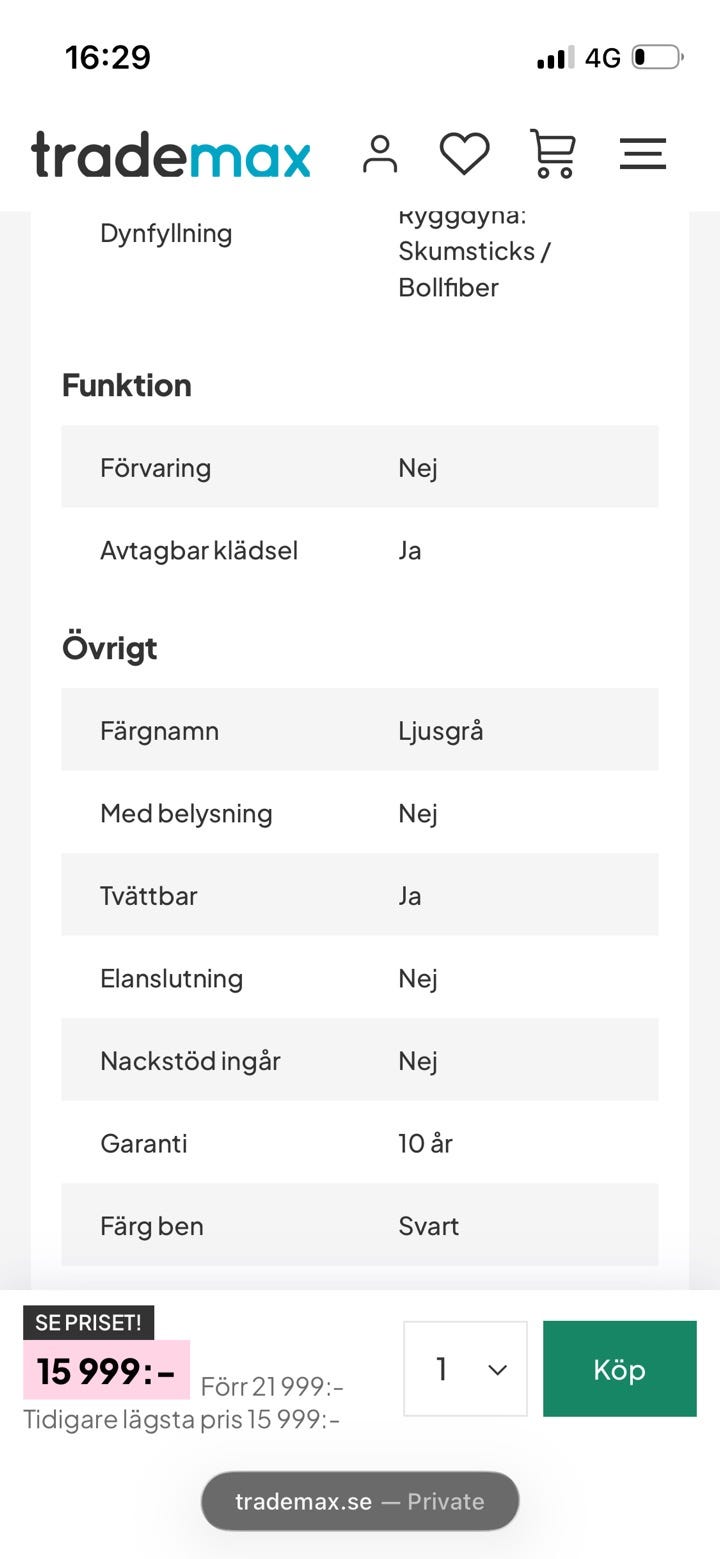Tap the battery status icon

pos(657,58)
